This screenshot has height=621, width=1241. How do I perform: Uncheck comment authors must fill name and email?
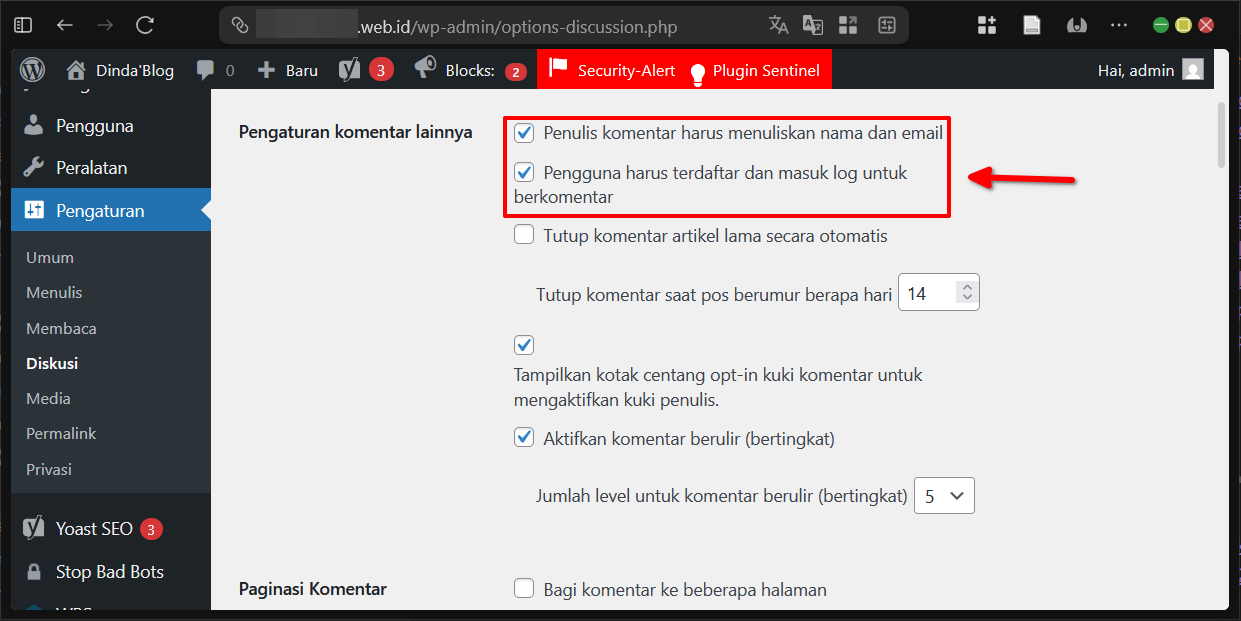(x=524, y=132)
